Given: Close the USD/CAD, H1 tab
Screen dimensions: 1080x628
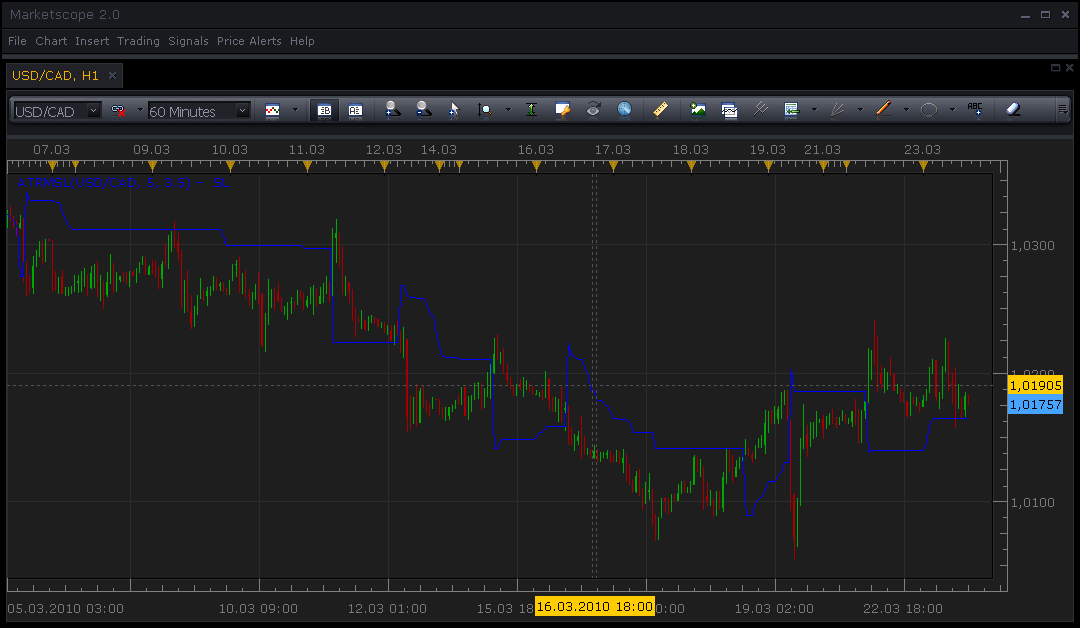Looking at the screenshot, I should [x=112, y=76].
